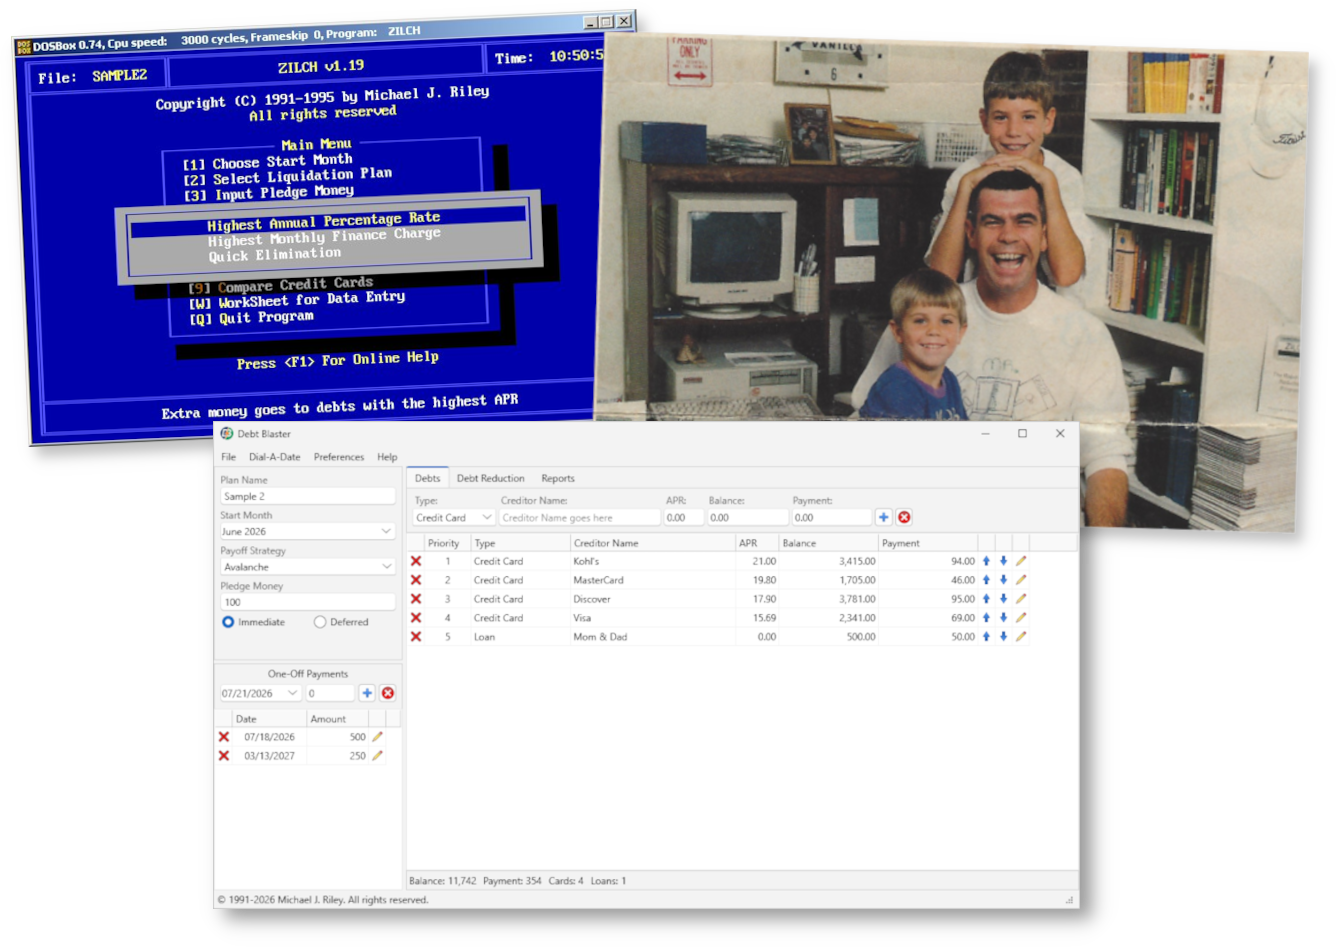Click the Pledge Money field

[307, 602]
